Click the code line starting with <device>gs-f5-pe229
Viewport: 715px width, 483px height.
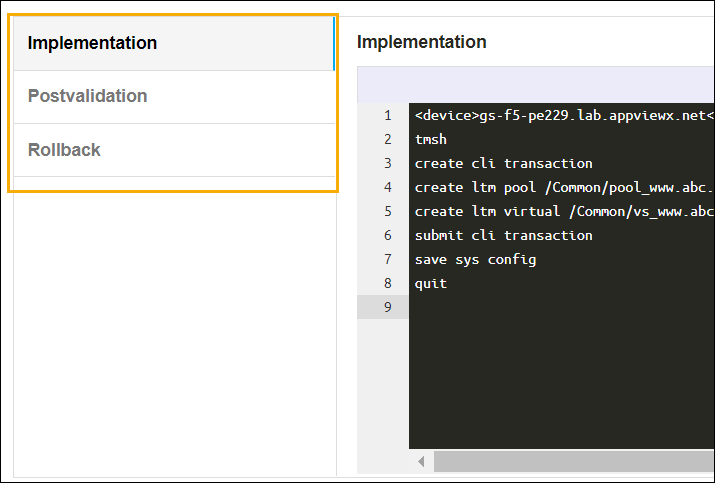pyautogui.click(x=564, y=115)
